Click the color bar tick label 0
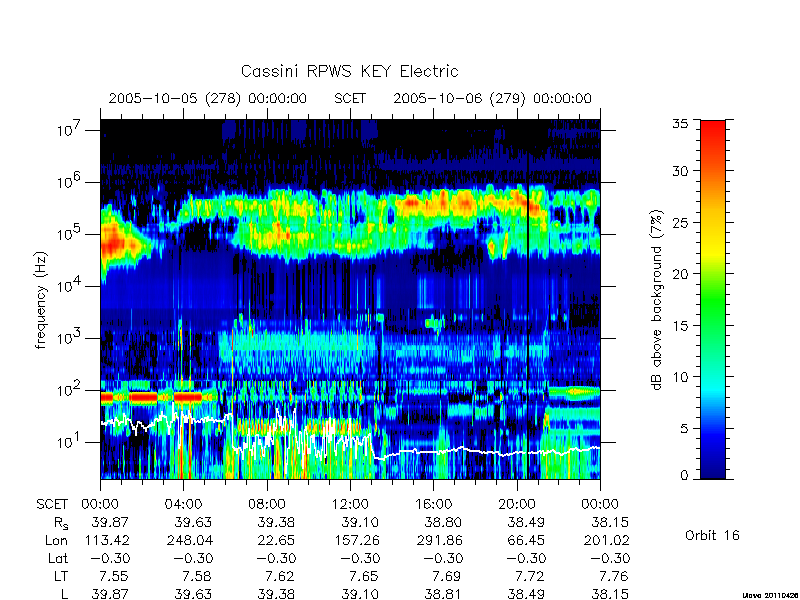The height and width of the screenshot is (600, 800). point(685,475)
